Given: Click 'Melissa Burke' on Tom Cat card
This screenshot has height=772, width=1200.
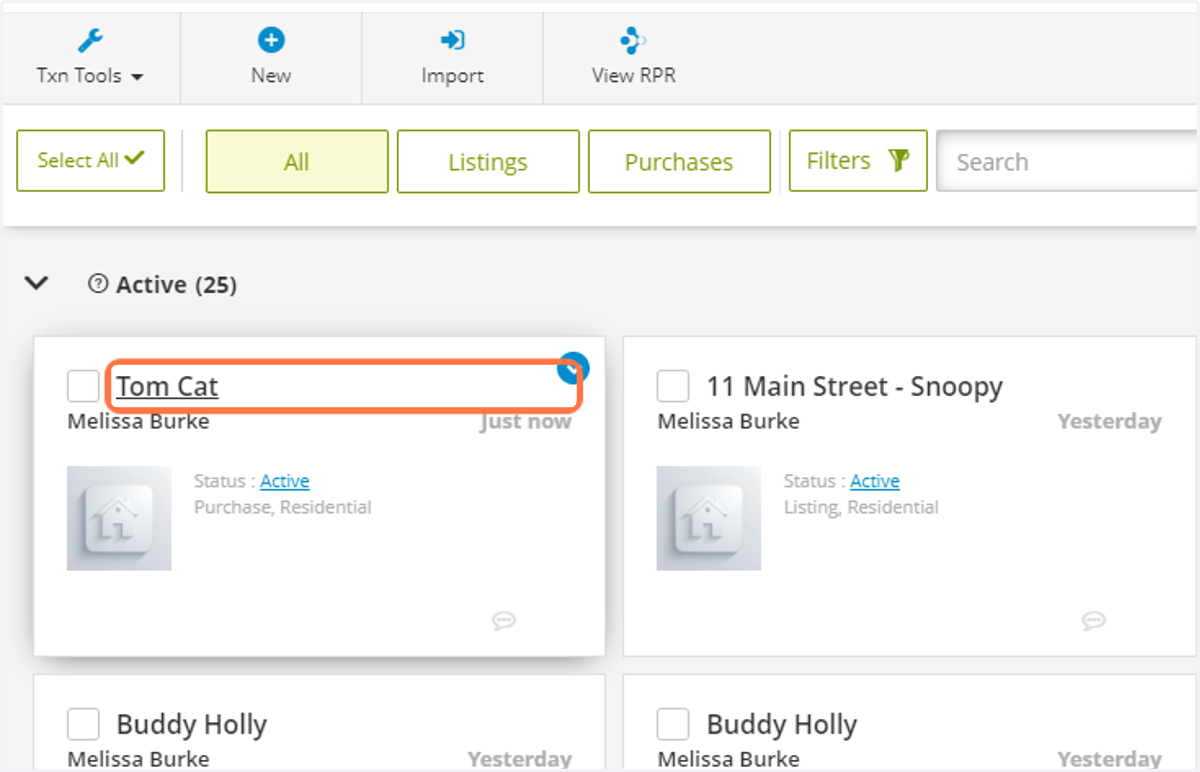Looking at the screenshot, I should tap(138, 421).
